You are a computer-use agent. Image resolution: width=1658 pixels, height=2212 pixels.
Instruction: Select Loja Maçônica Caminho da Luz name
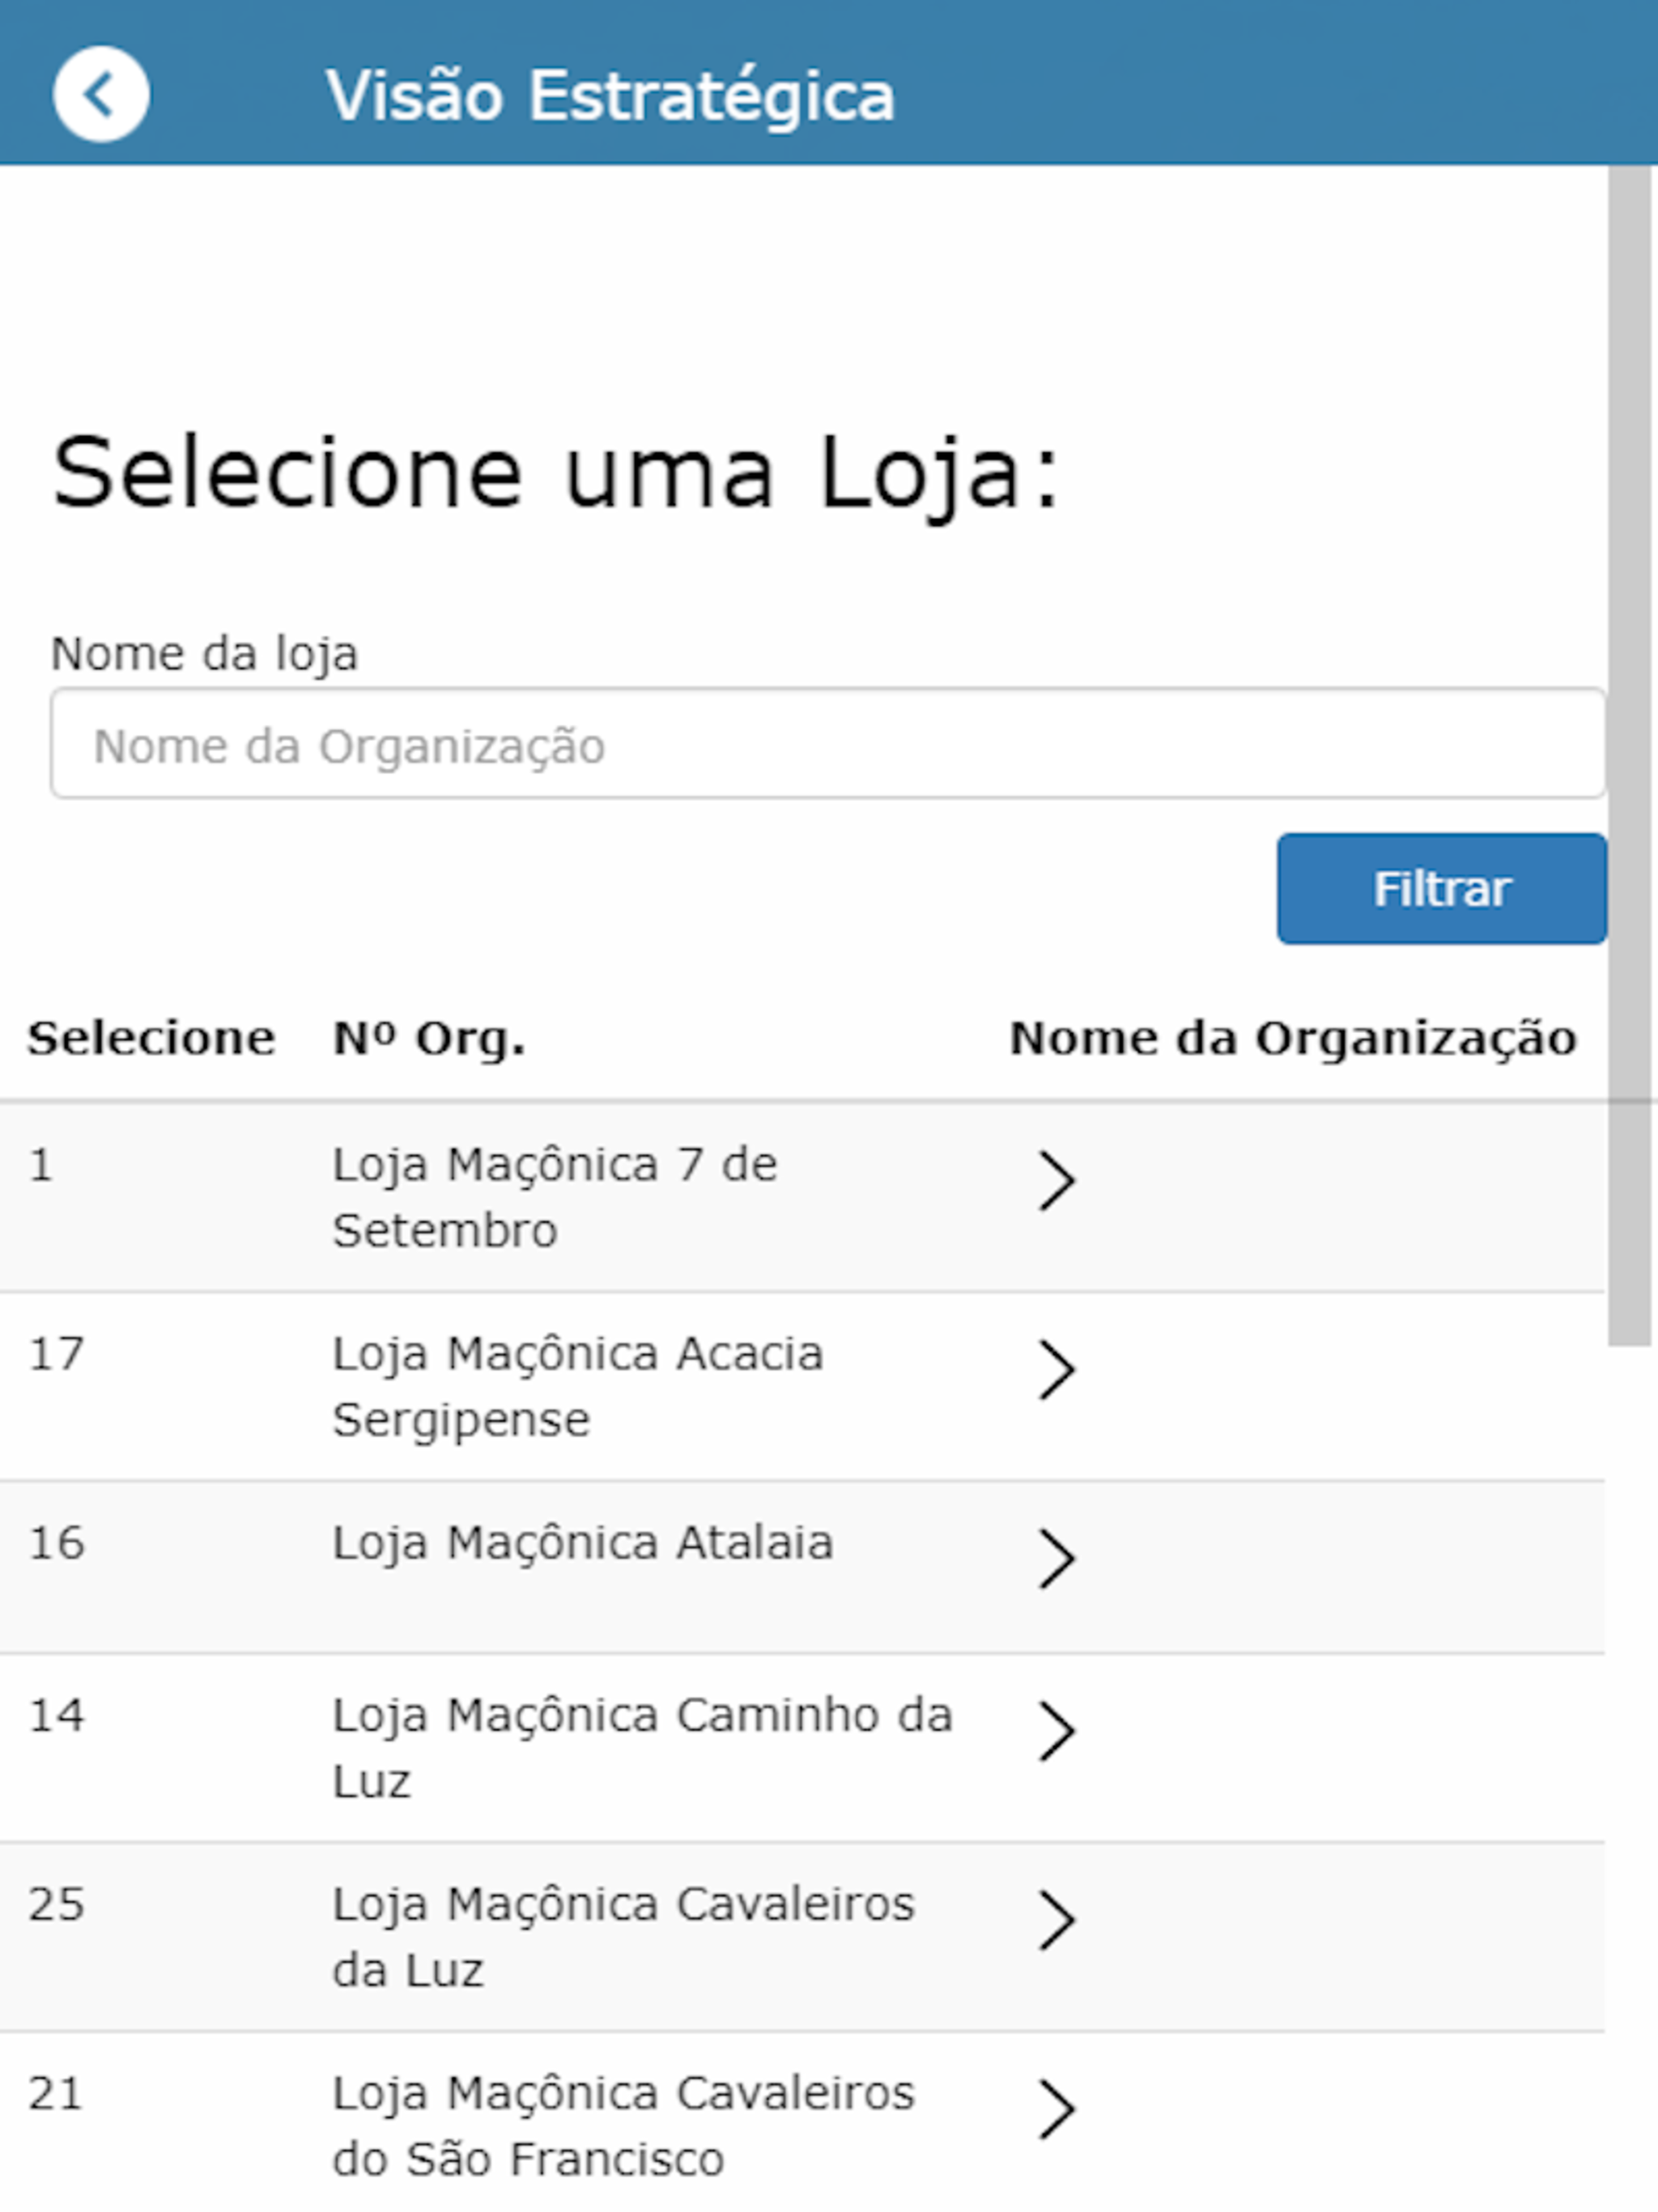point(642,1748)
